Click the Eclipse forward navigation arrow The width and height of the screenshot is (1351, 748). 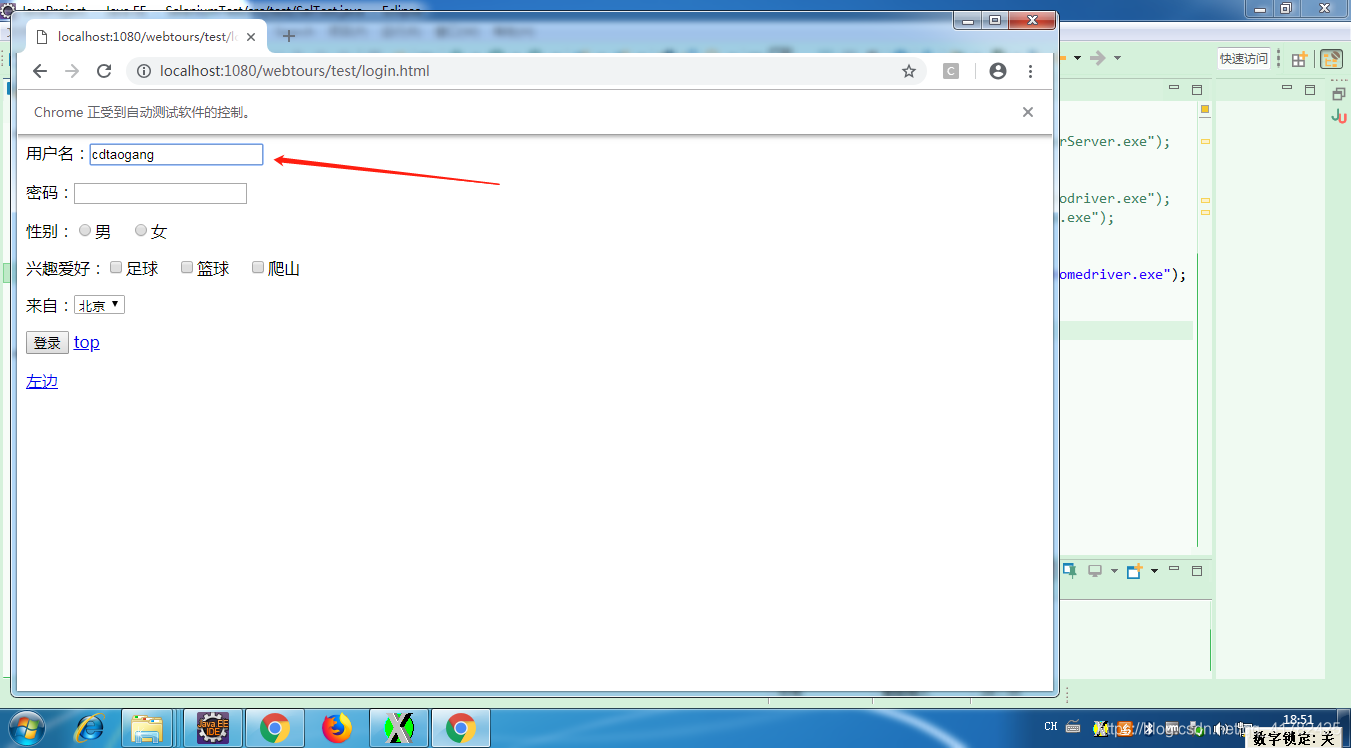(x=1098, y=58)
